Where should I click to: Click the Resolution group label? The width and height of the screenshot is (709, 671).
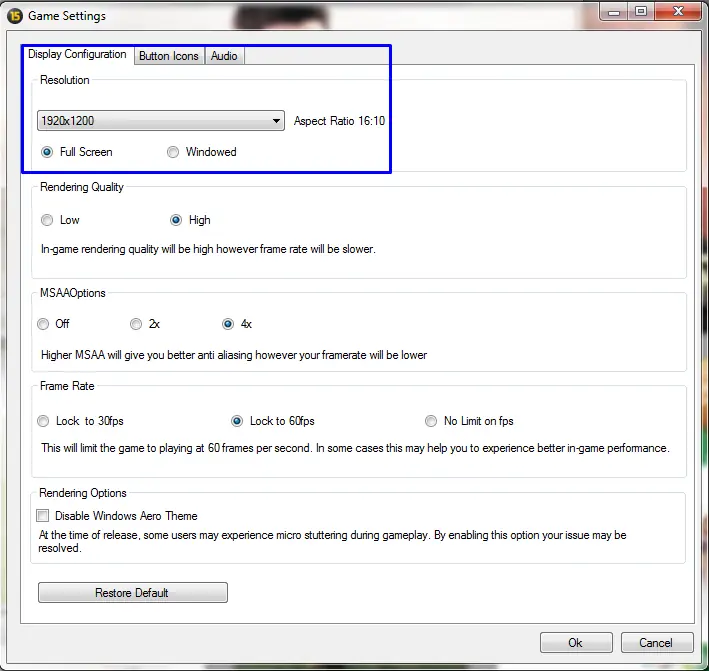pyautogui.click(x=65, y=80)
